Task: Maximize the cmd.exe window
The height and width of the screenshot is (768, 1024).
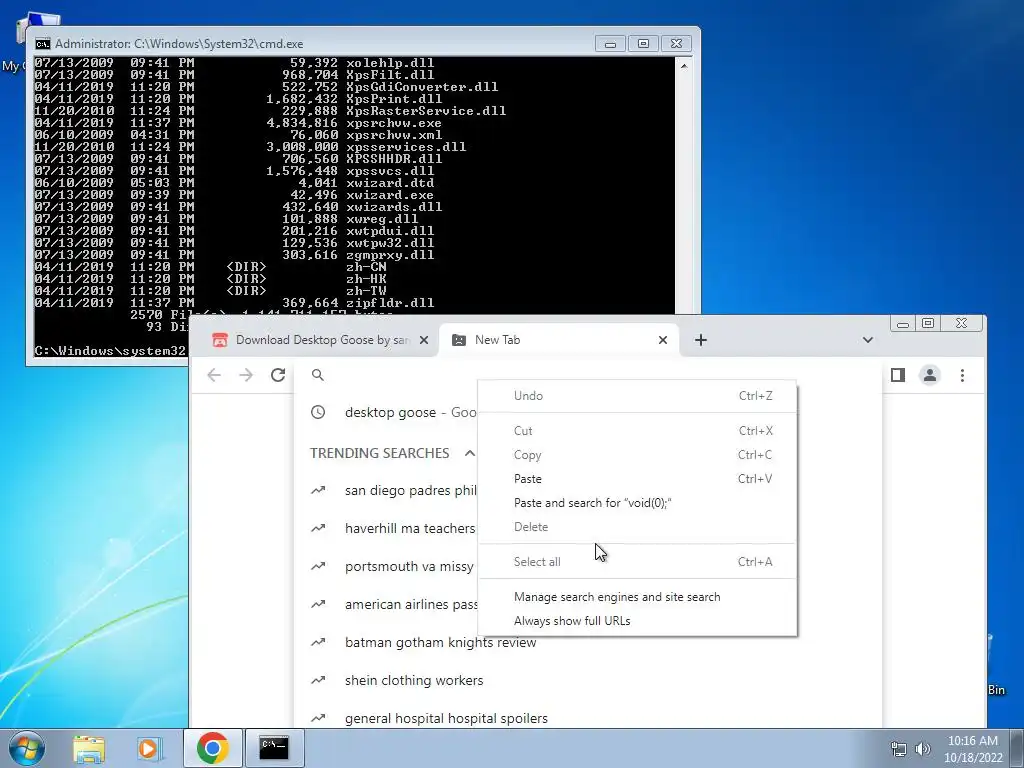Action: pos(643,44)
